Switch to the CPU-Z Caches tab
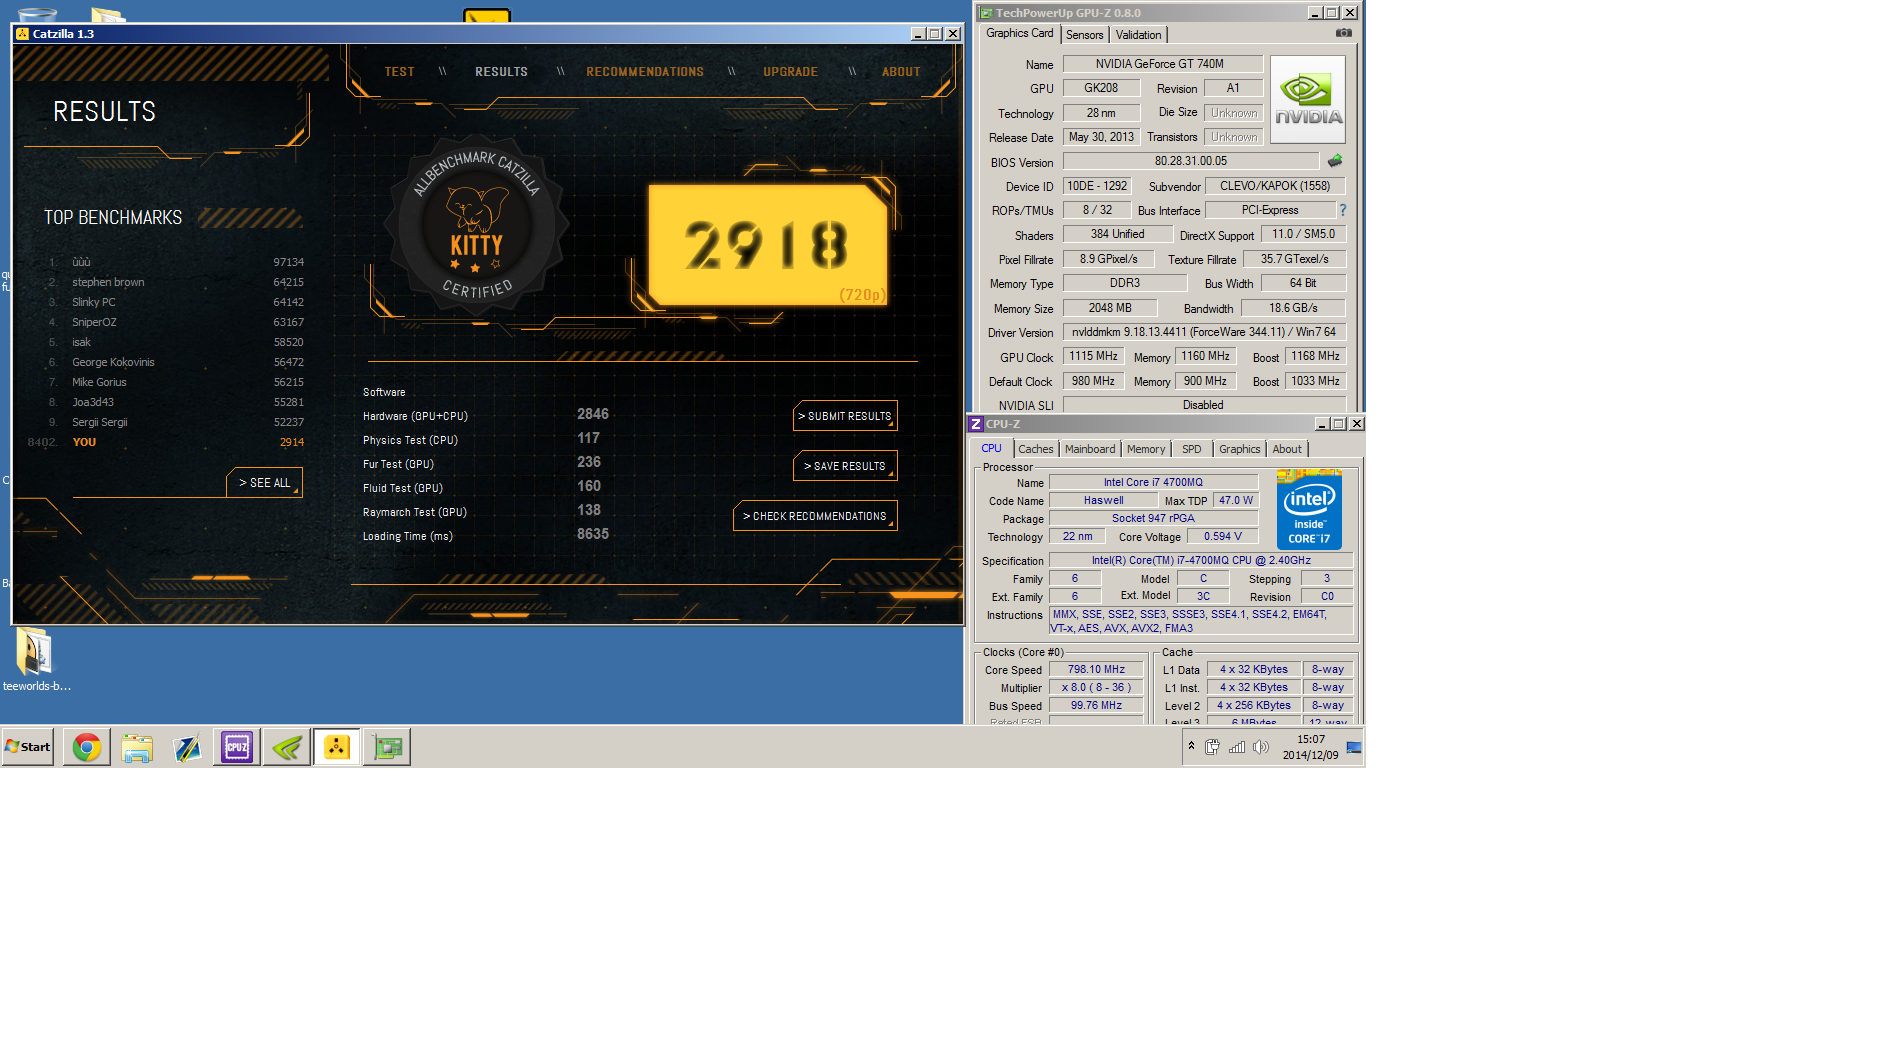Viewport: 1891px width, 1059px height. click(1036, 449)
